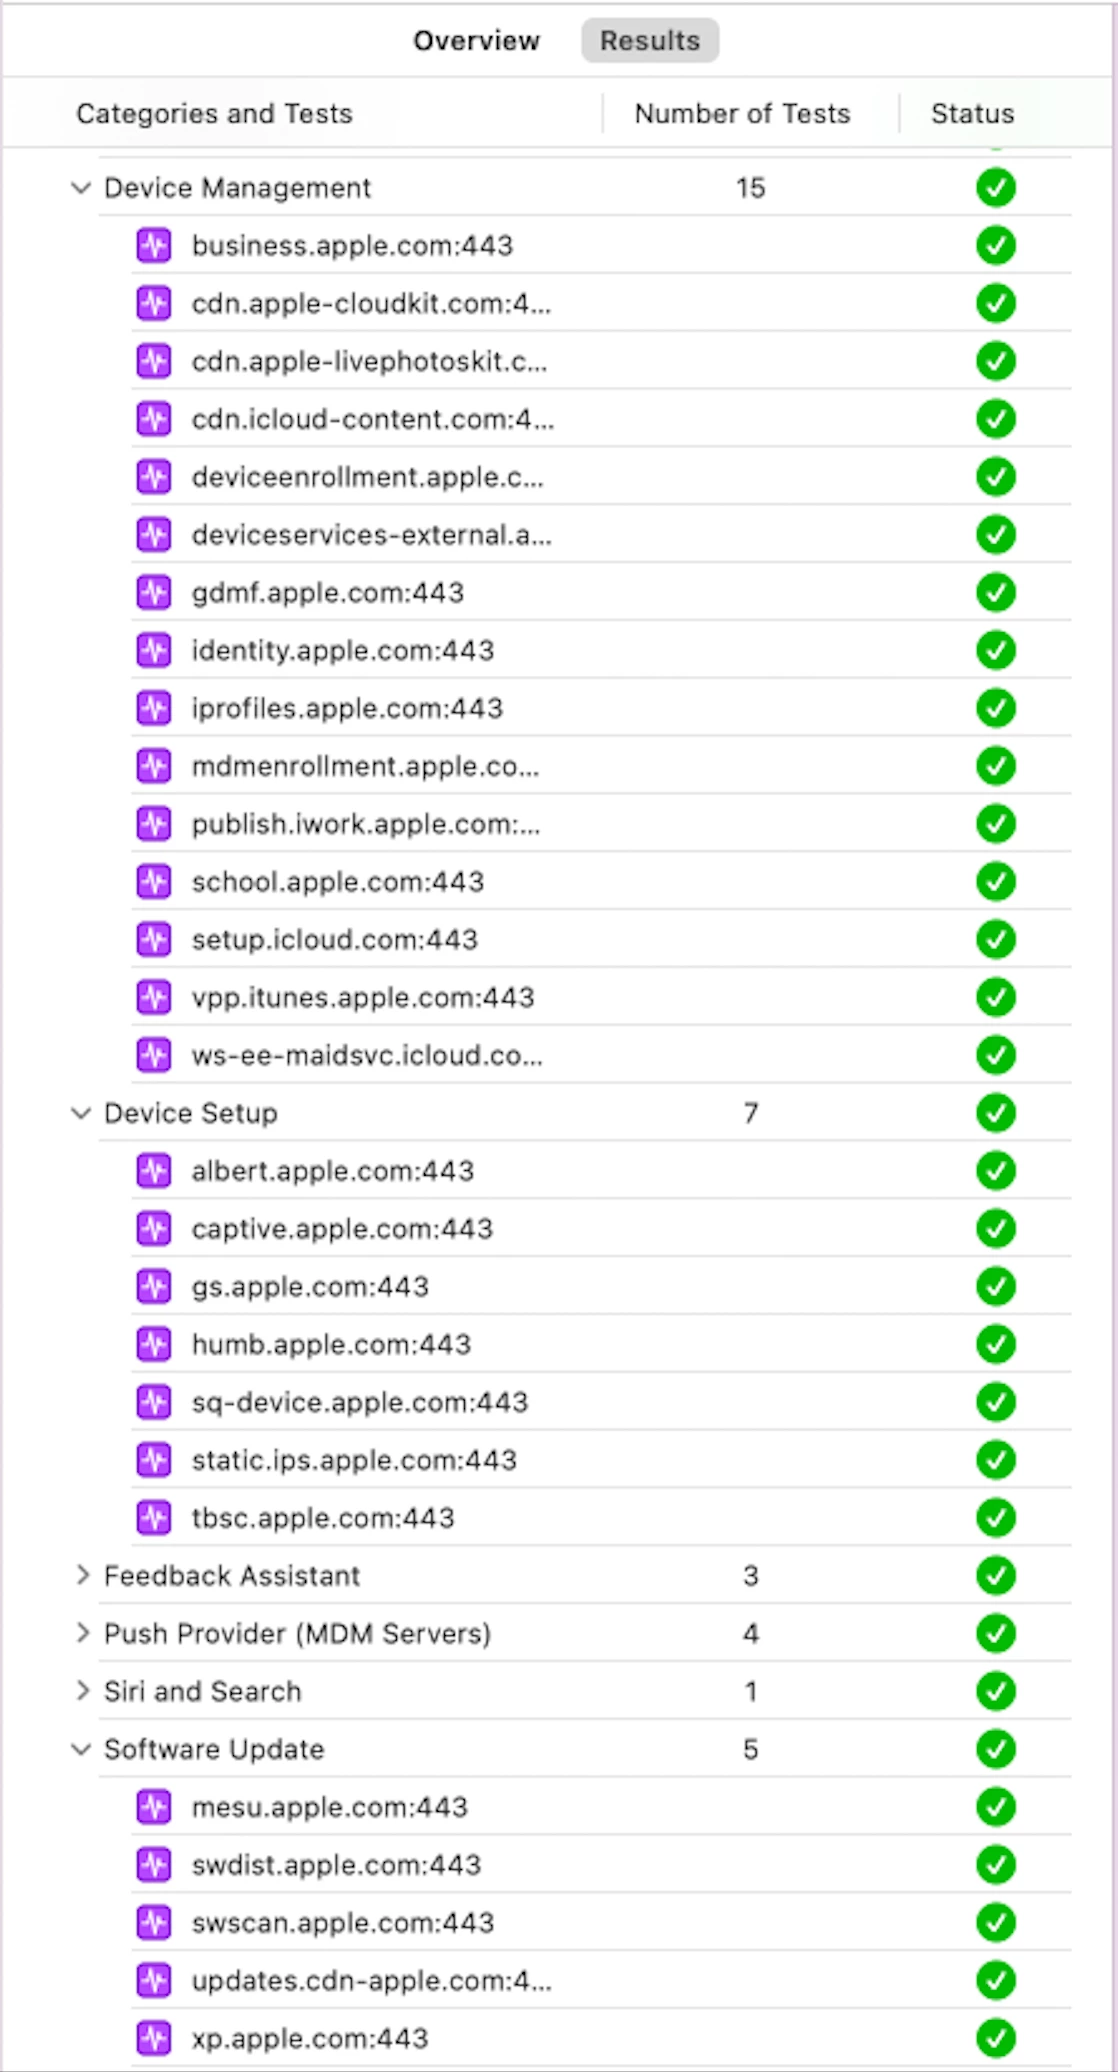
Task: Click the static.ips.apple.com:443 test icon
Action: 154,1460
